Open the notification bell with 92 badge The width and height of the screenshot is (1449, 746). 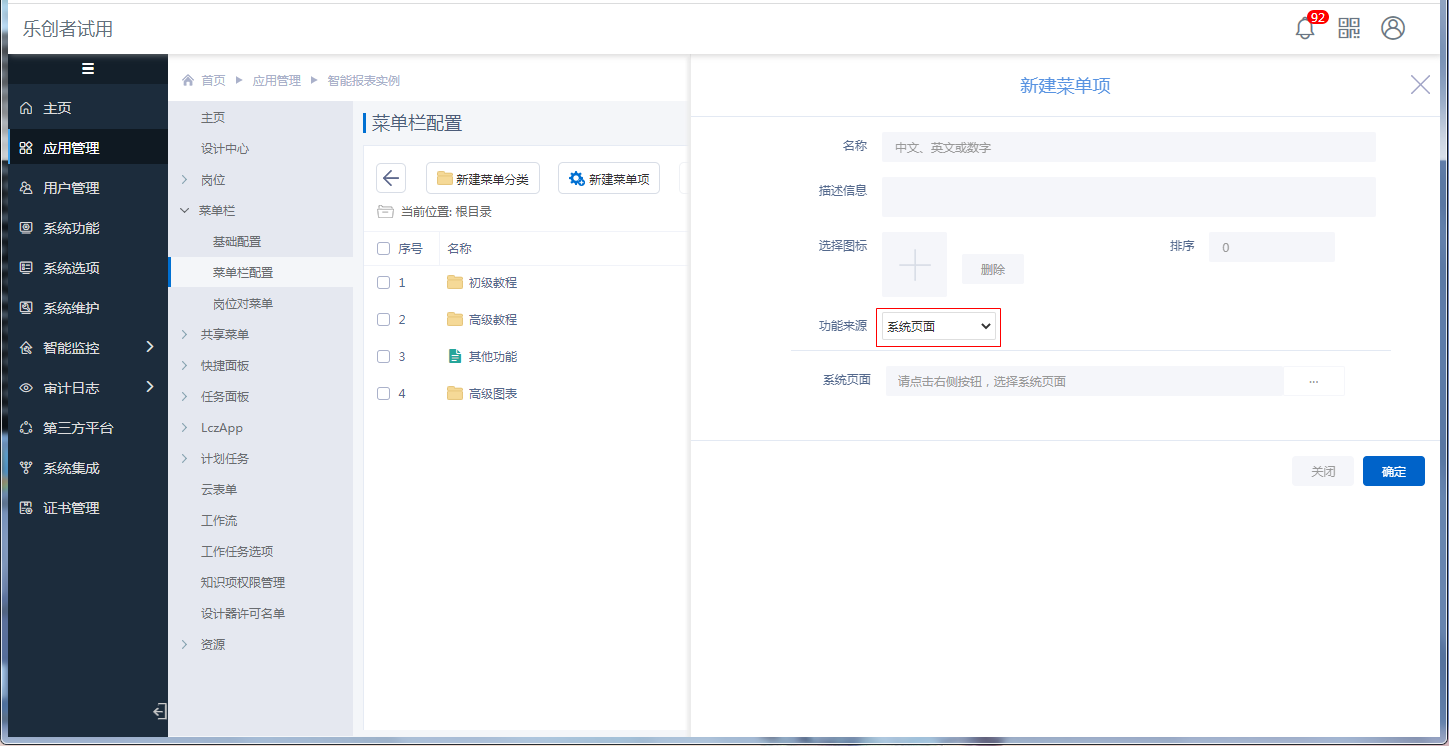pyautogui.click(x=1305, y=29)
